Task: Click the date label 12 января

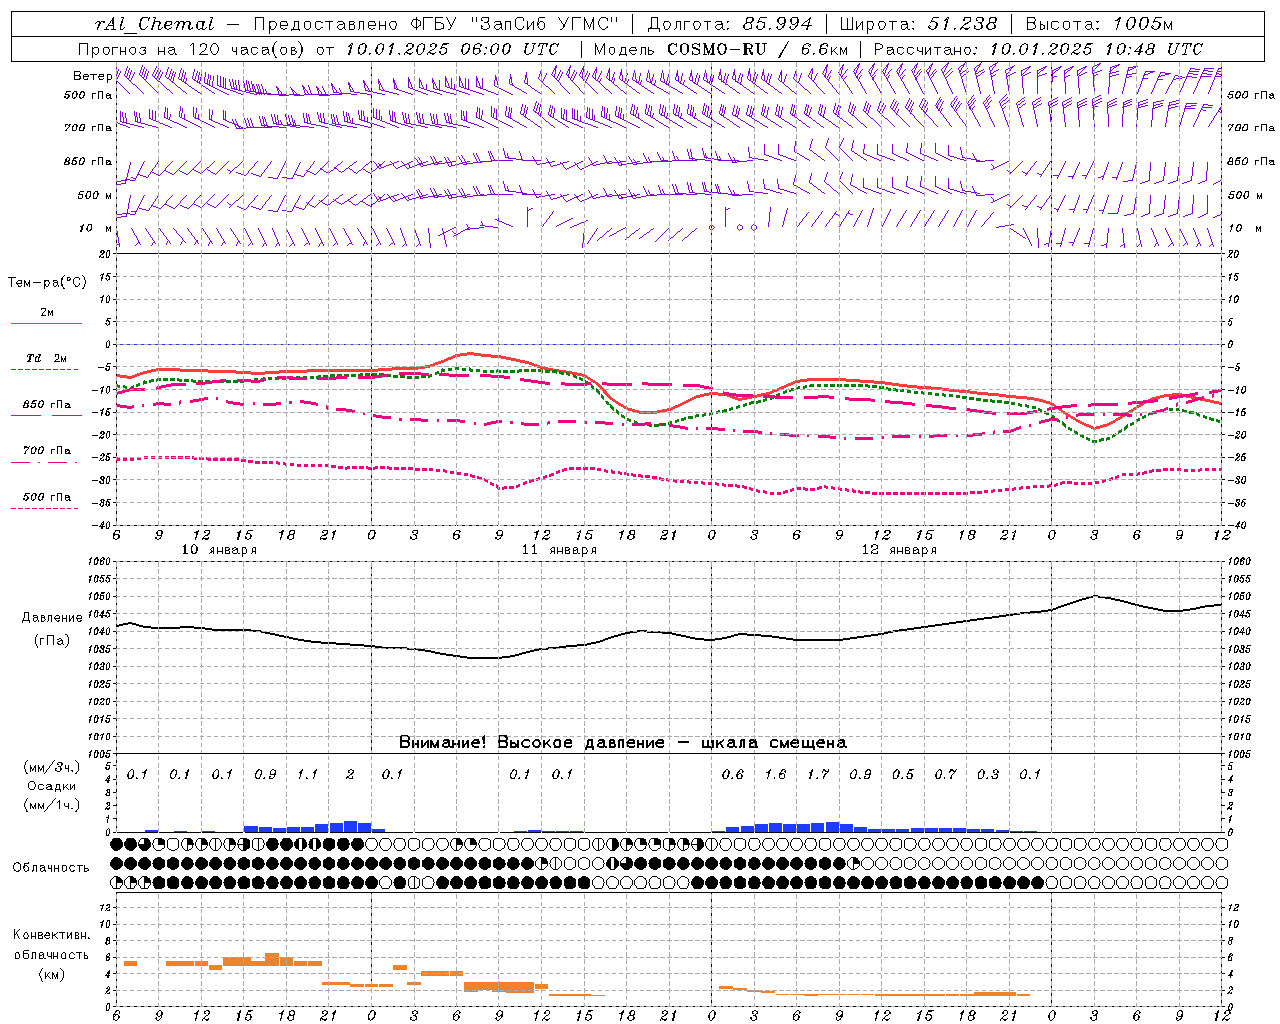Action: click(899, 550)
